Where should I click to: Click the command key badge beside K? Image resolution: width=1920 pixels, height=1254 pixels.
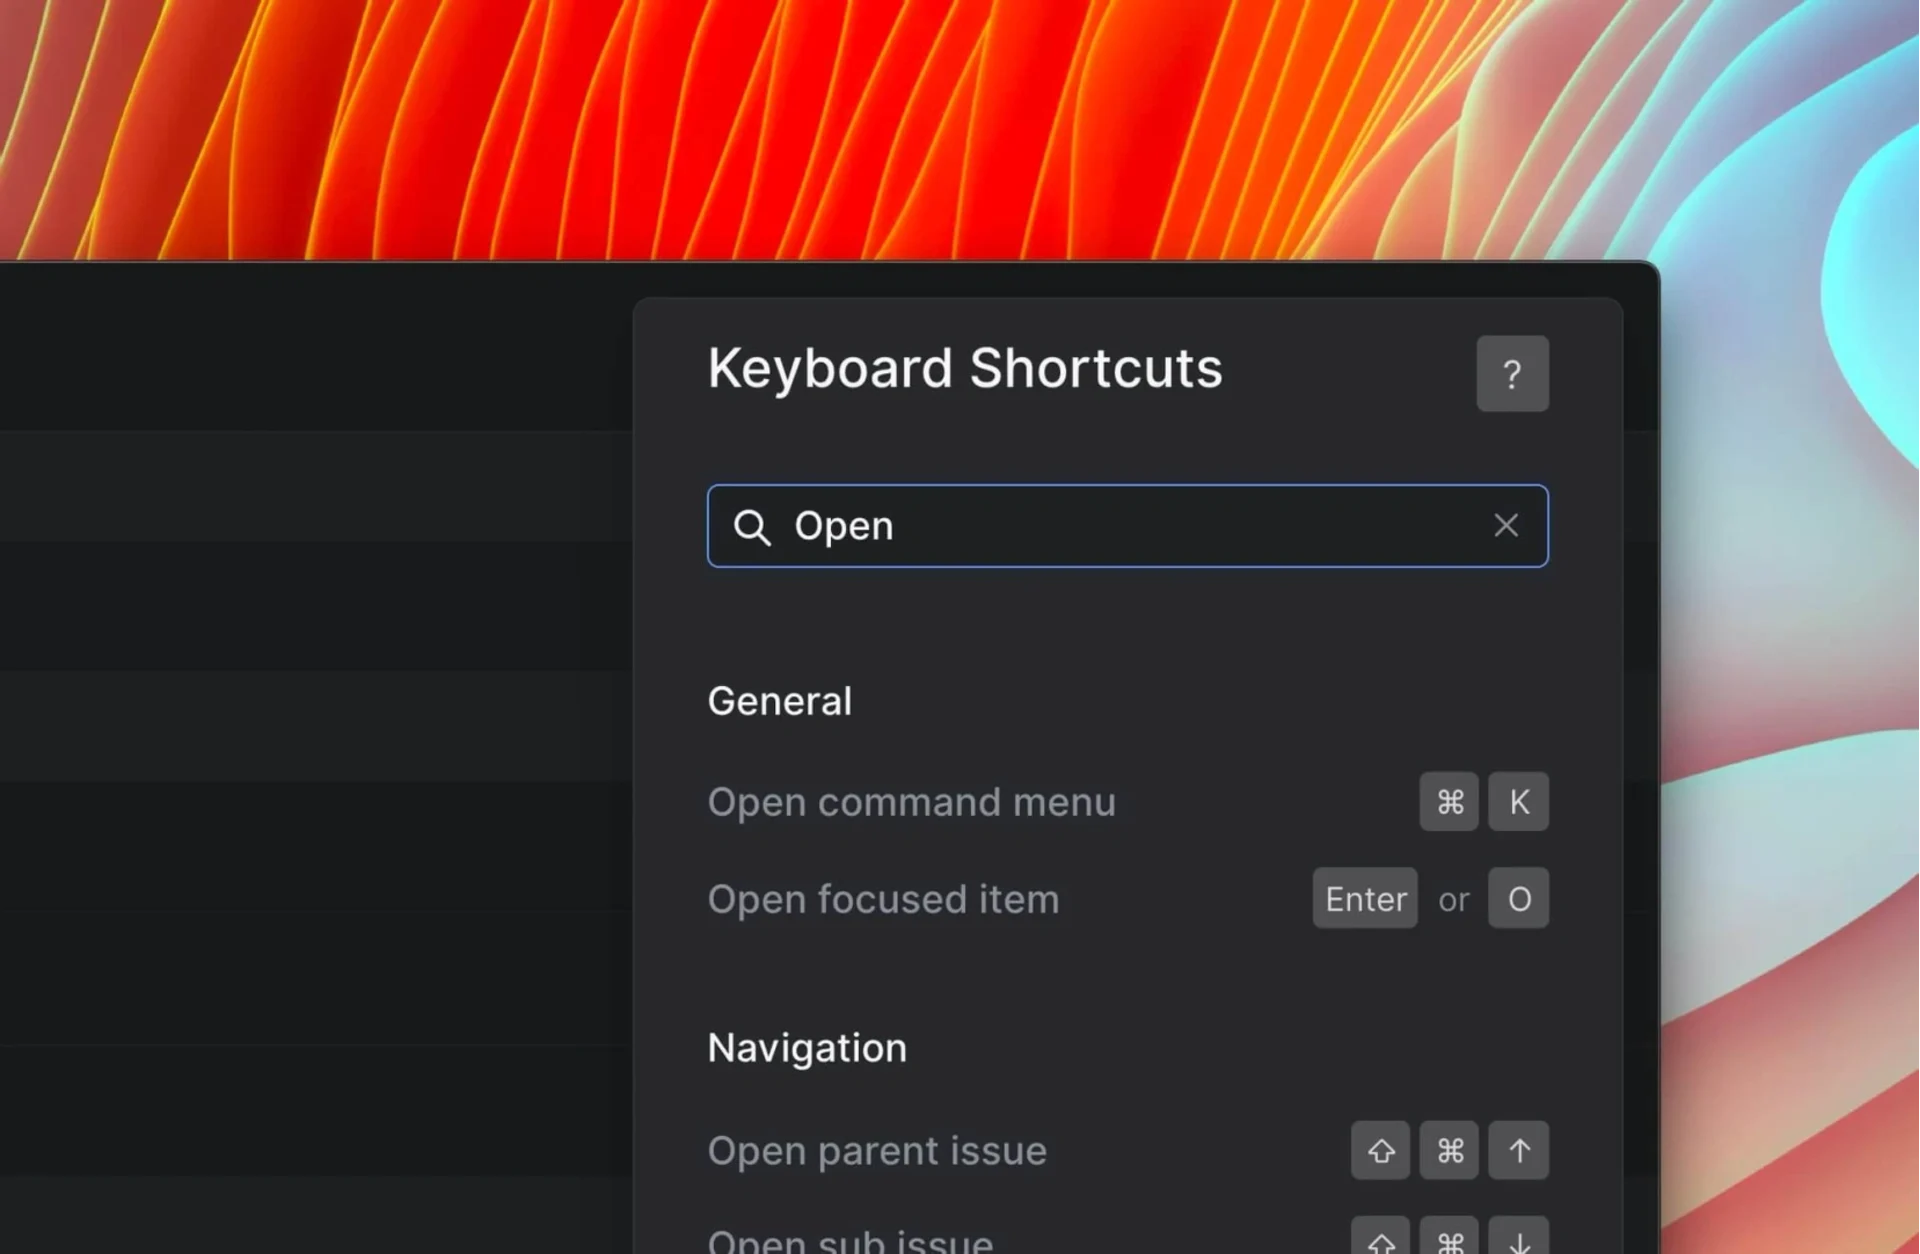(x=1449, y=801)
